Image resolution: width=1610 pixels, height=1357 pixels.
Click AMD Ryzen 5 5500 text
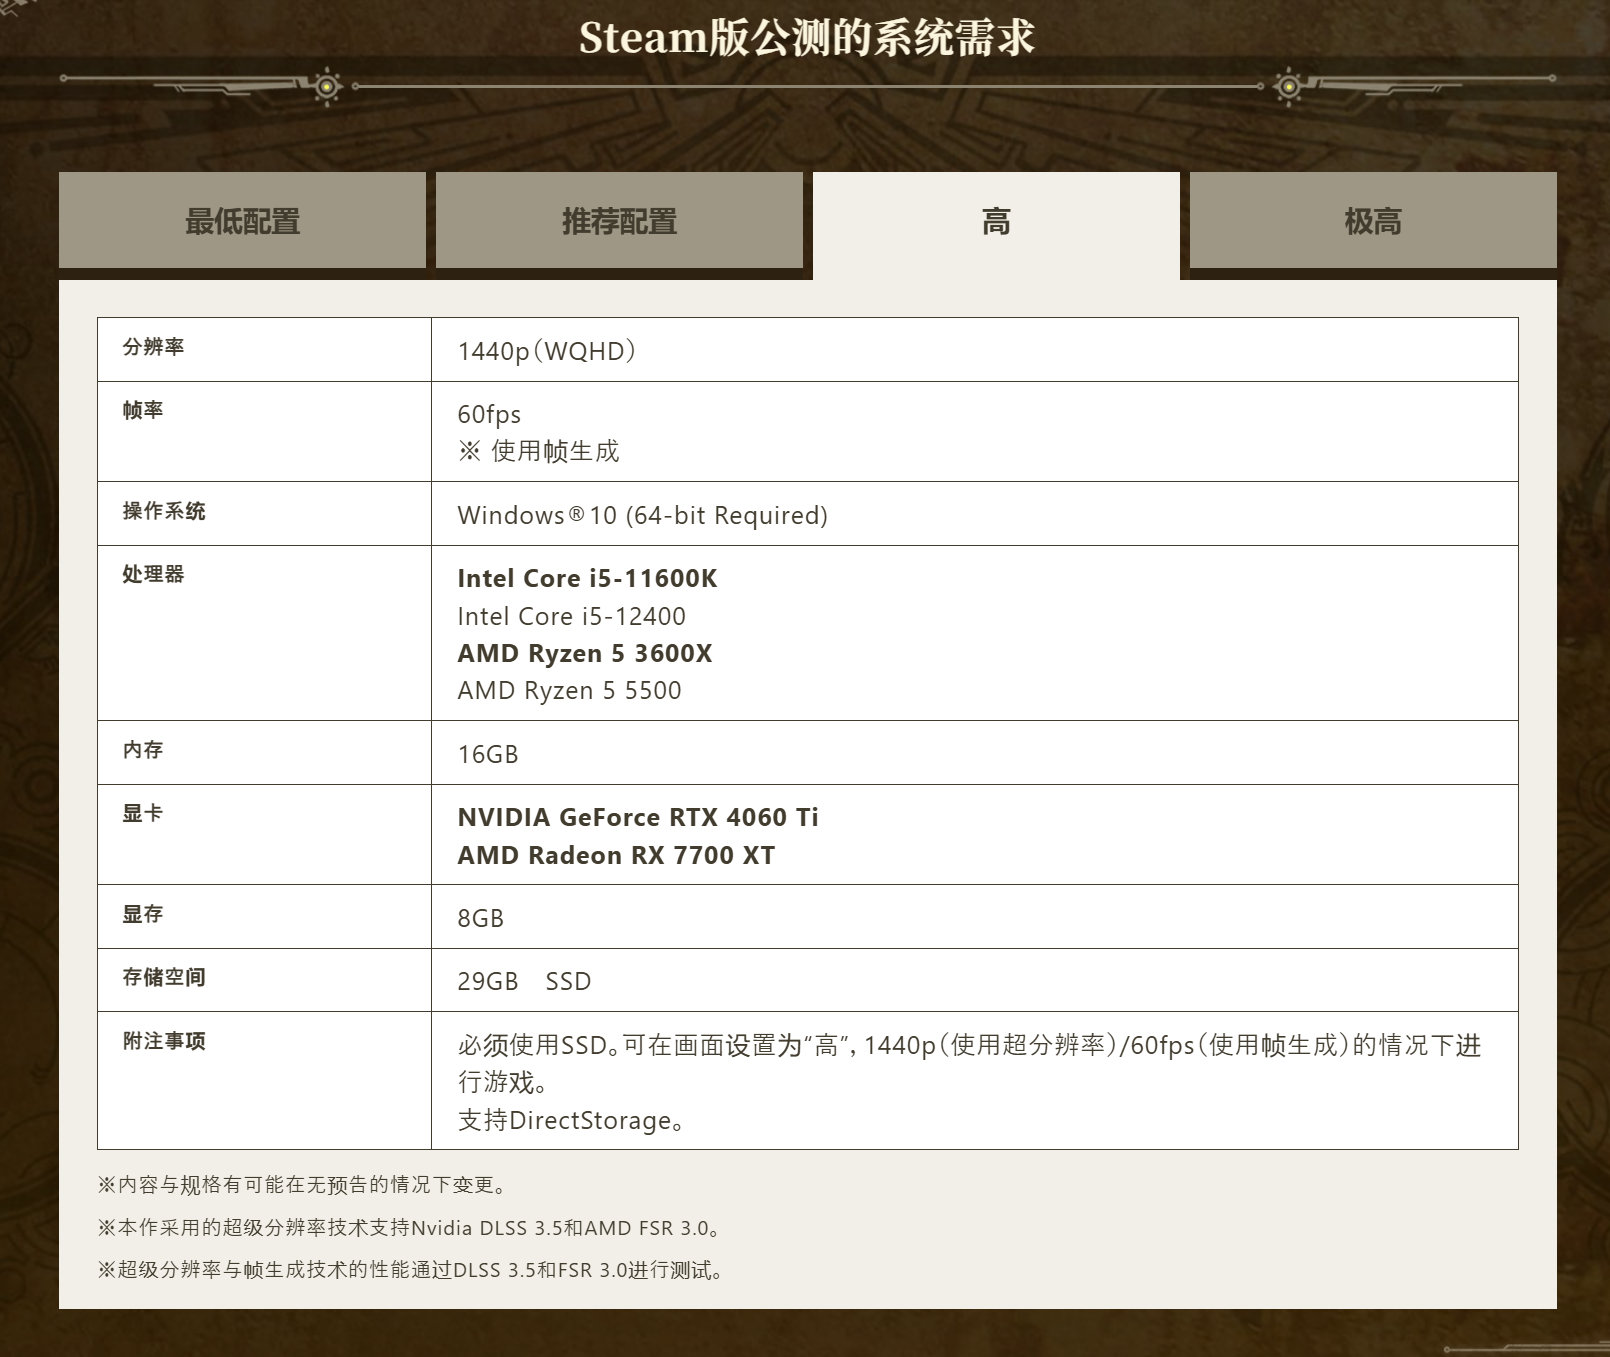[x=569, y=690]
